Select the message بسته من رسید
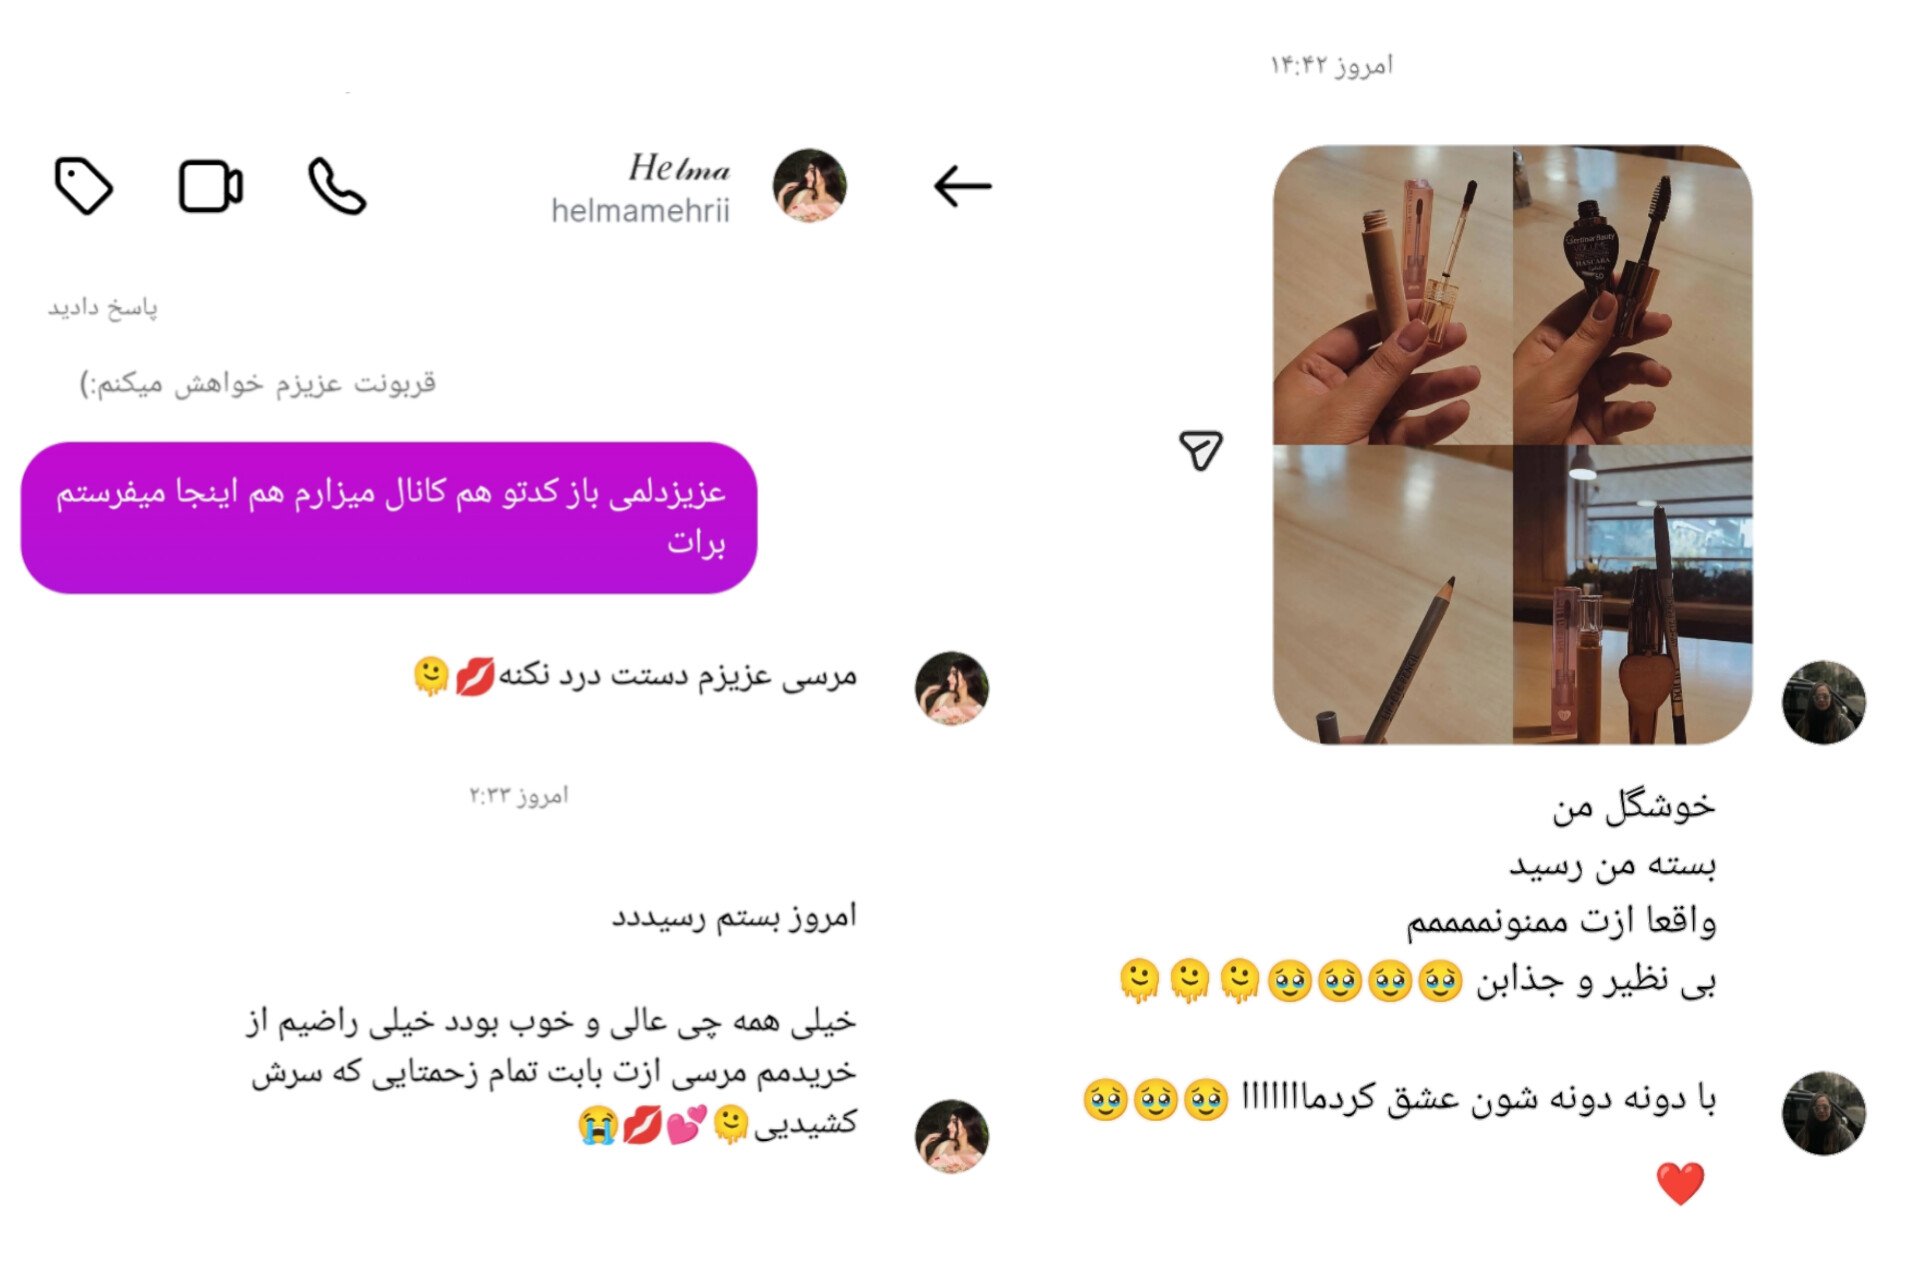This screenshot has width=1920, height=1280. point(1612,864)
